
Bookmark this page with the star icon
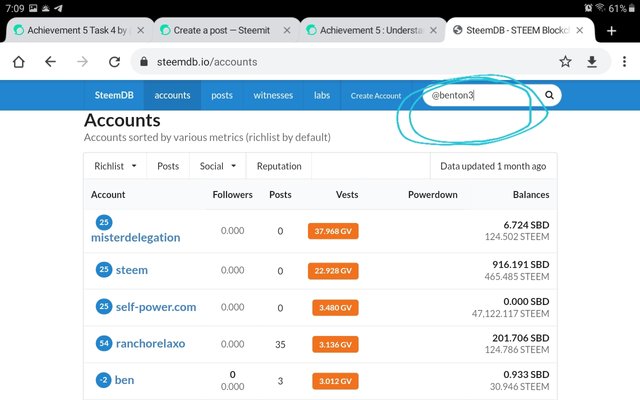click(x=566, y=62)
